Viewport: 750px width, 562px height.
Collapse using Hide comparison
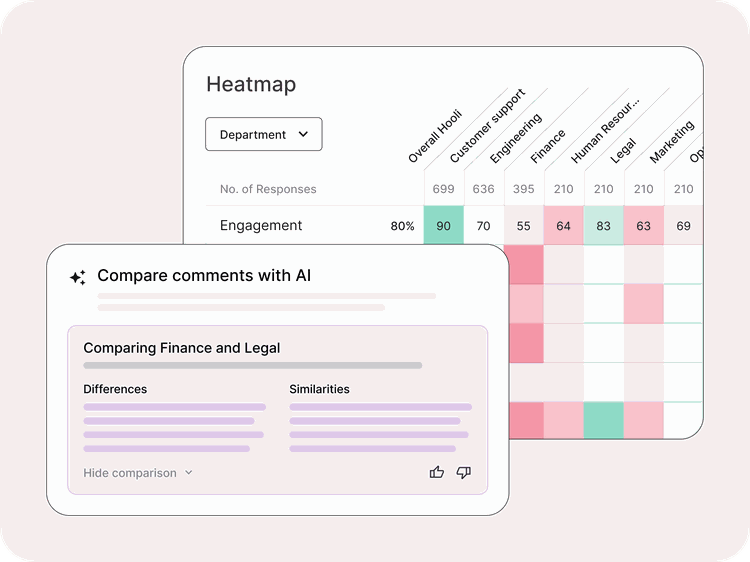click(x=130, y=473)
